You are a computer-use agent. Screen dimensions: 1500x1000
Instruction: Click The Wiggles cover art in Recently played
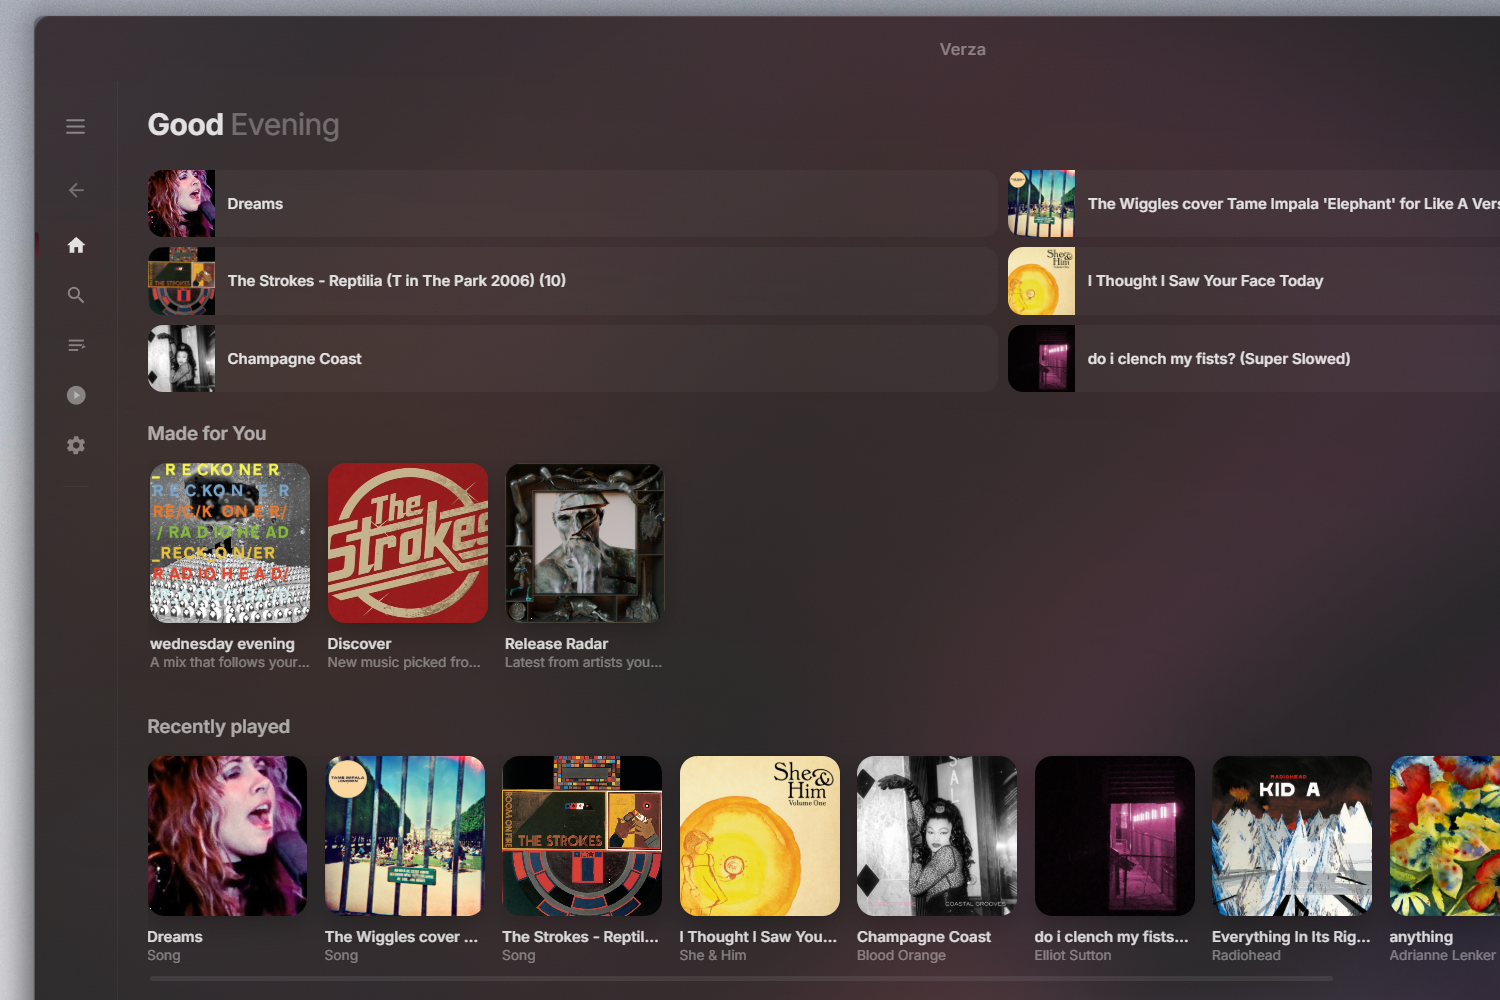[x=405, y=836]
